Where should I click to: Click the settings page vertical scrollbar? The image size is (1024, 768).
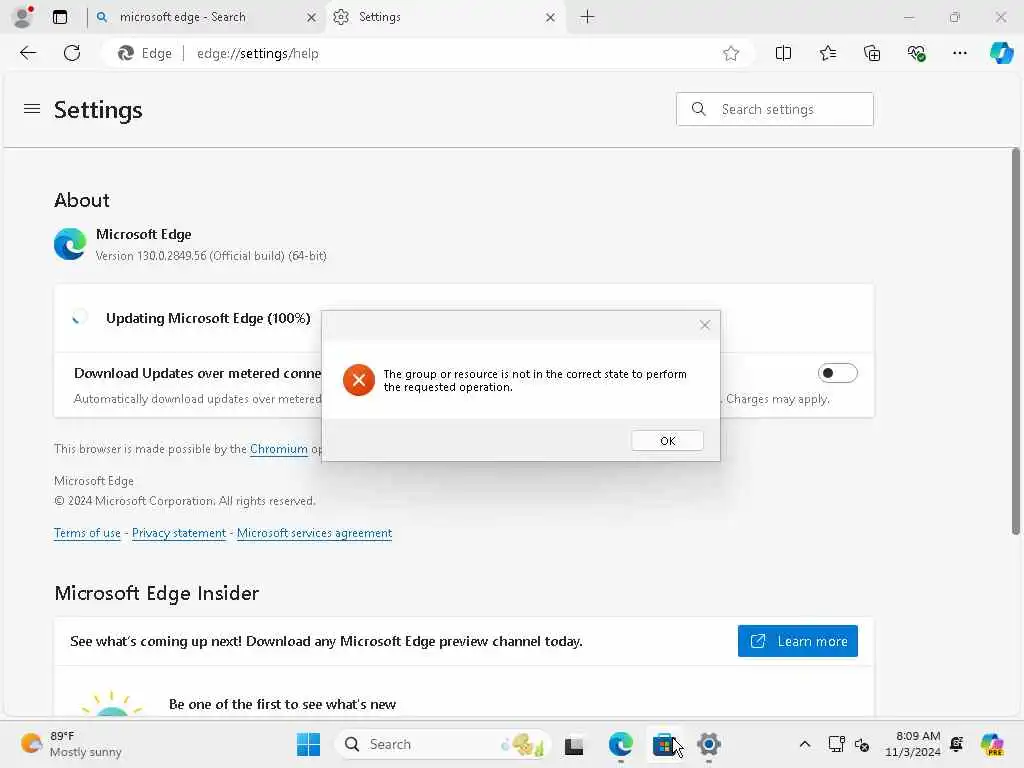[x=1016, y=342]
